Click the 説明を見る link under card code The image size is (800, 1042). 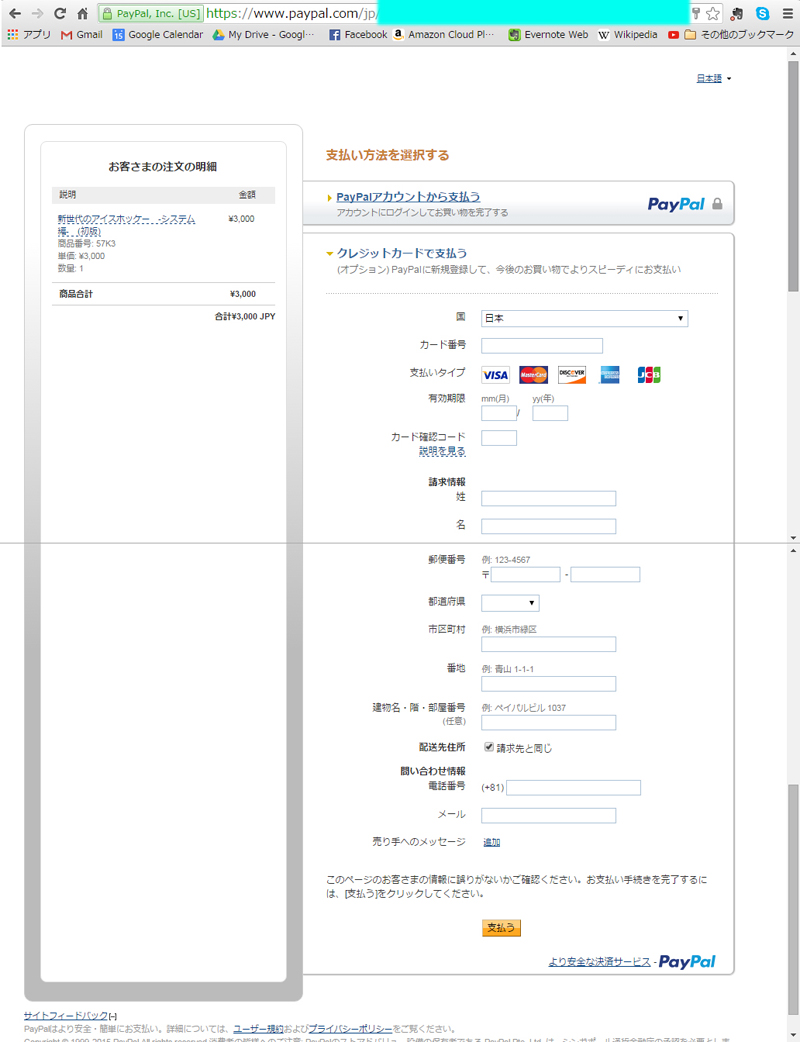[442, 452]
